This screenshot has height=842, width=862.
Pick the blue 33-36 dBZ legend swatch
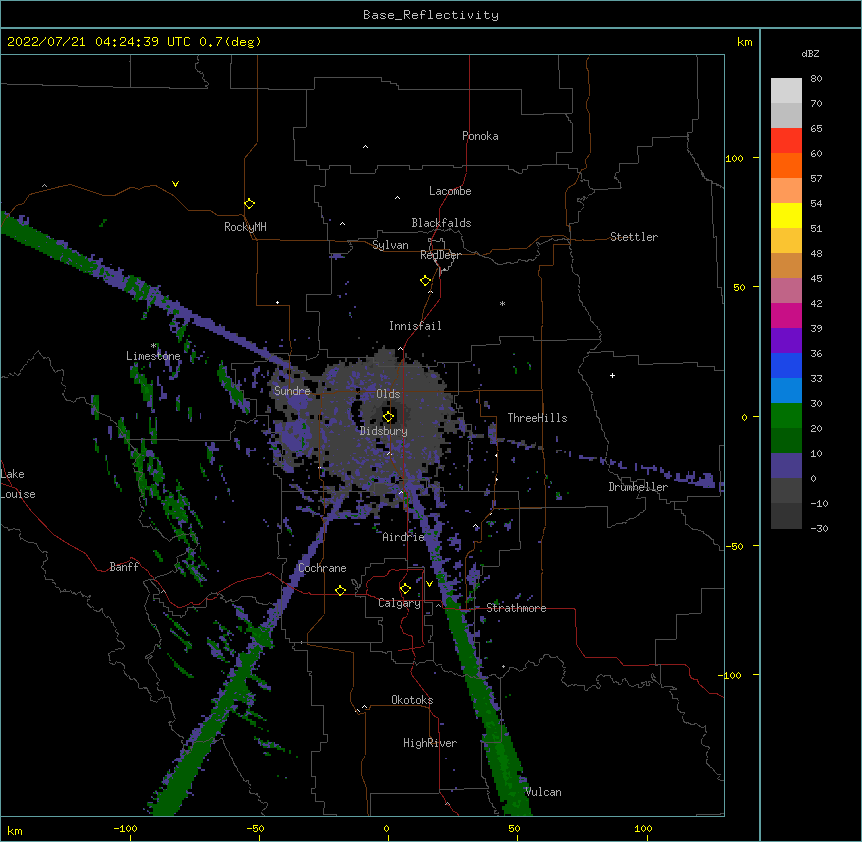786,366
